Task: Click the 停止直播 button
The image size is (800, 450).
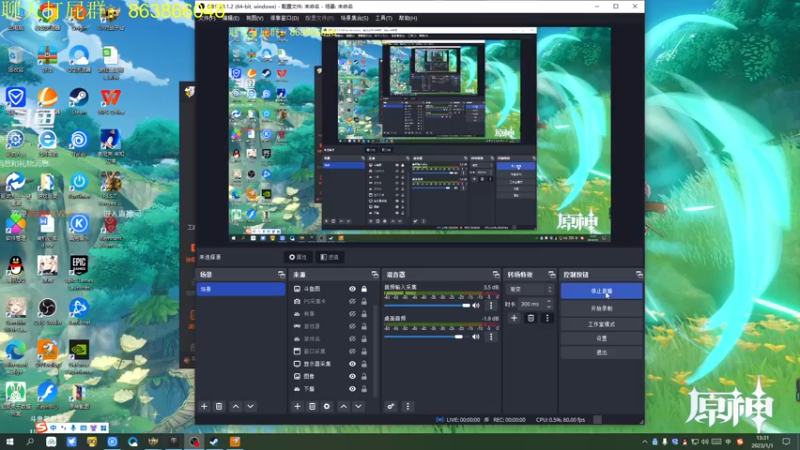Action: click(x=602, y=291)
